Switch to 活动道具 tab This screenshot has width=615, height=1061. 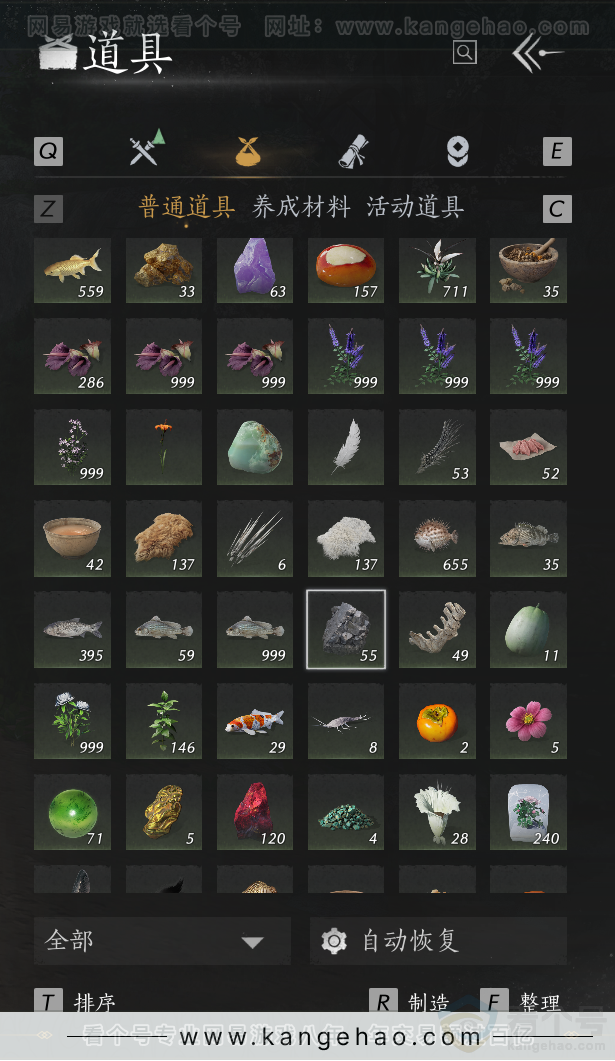[415, 207]
